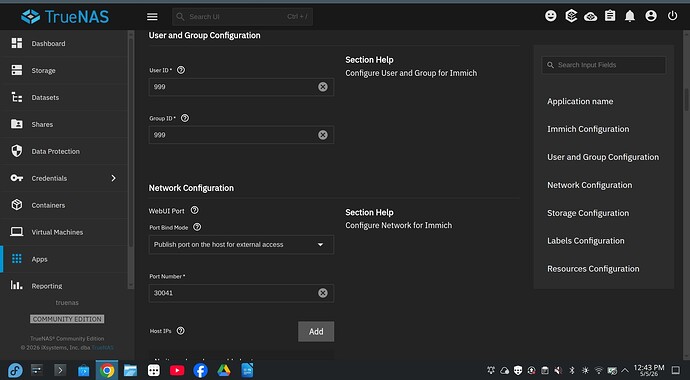Jump to Resources Configuration section

click(x=593, y=269)
